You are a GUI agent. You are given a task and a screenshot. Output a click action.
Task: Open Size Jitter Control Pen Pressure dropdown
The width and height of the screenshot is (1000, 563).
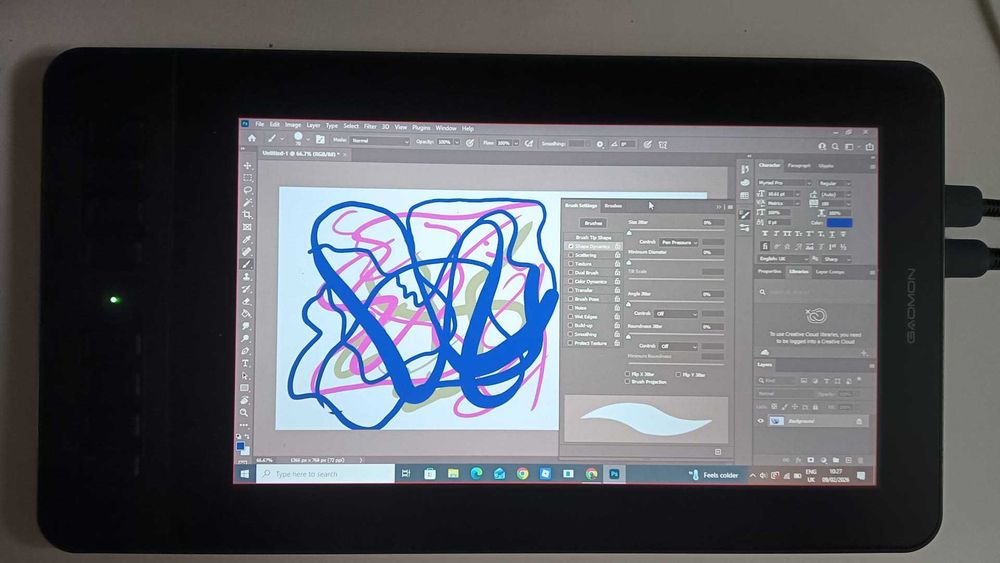679,242
